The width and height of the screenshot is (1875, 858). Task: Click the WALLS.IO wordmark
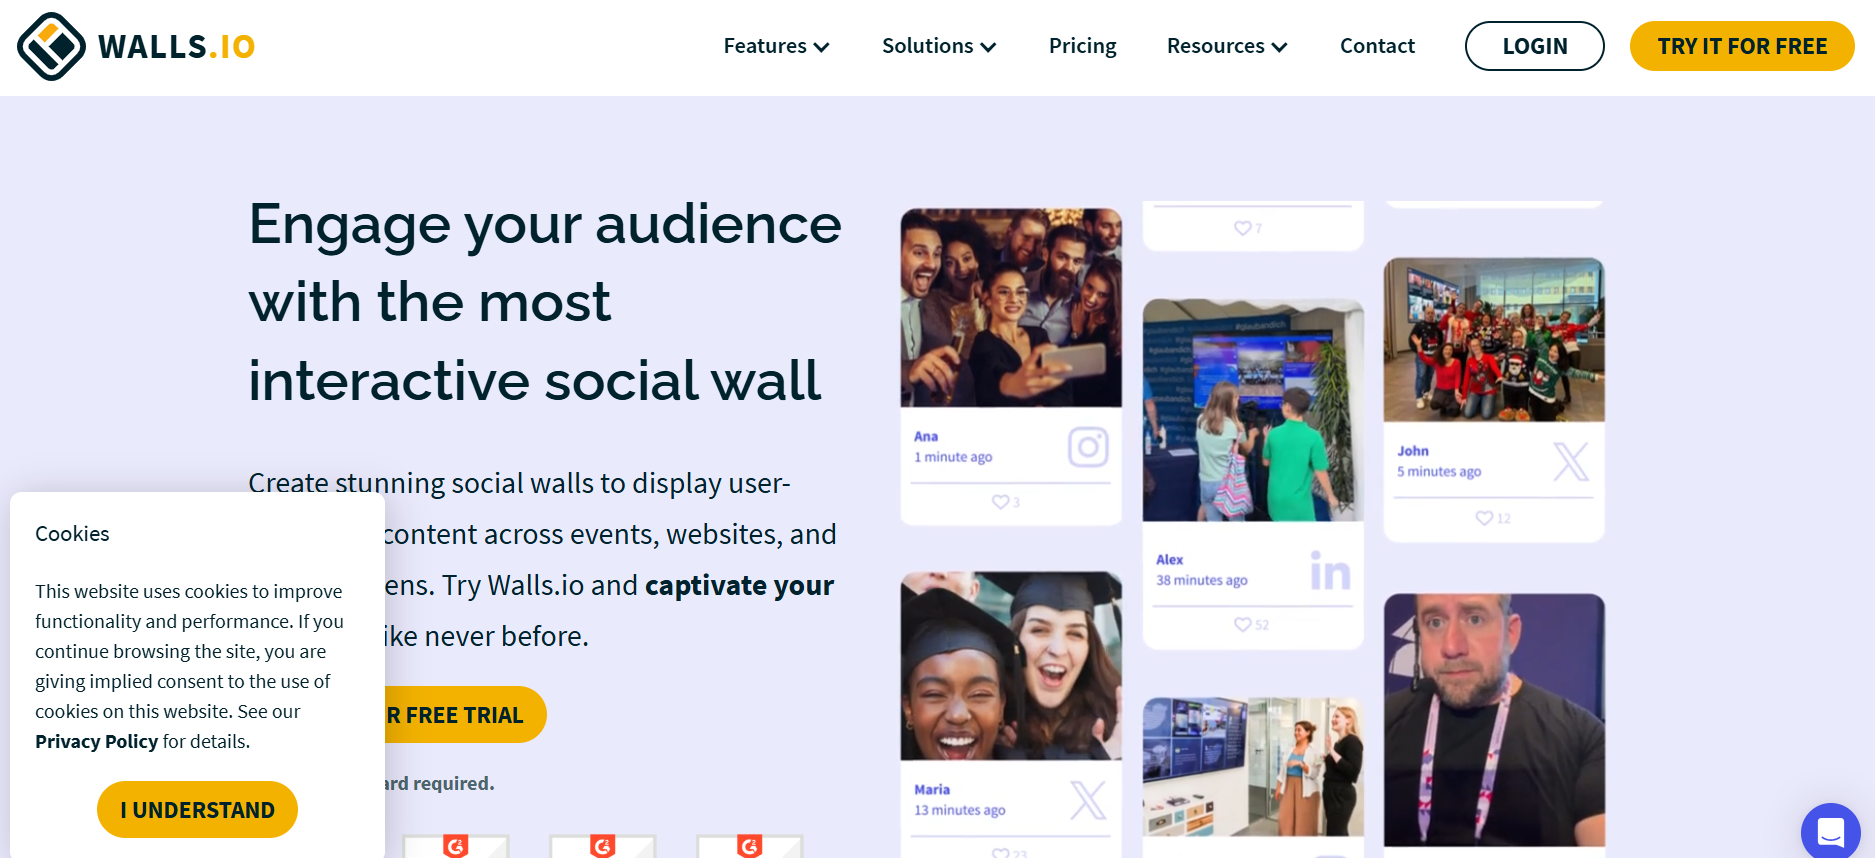176,47
